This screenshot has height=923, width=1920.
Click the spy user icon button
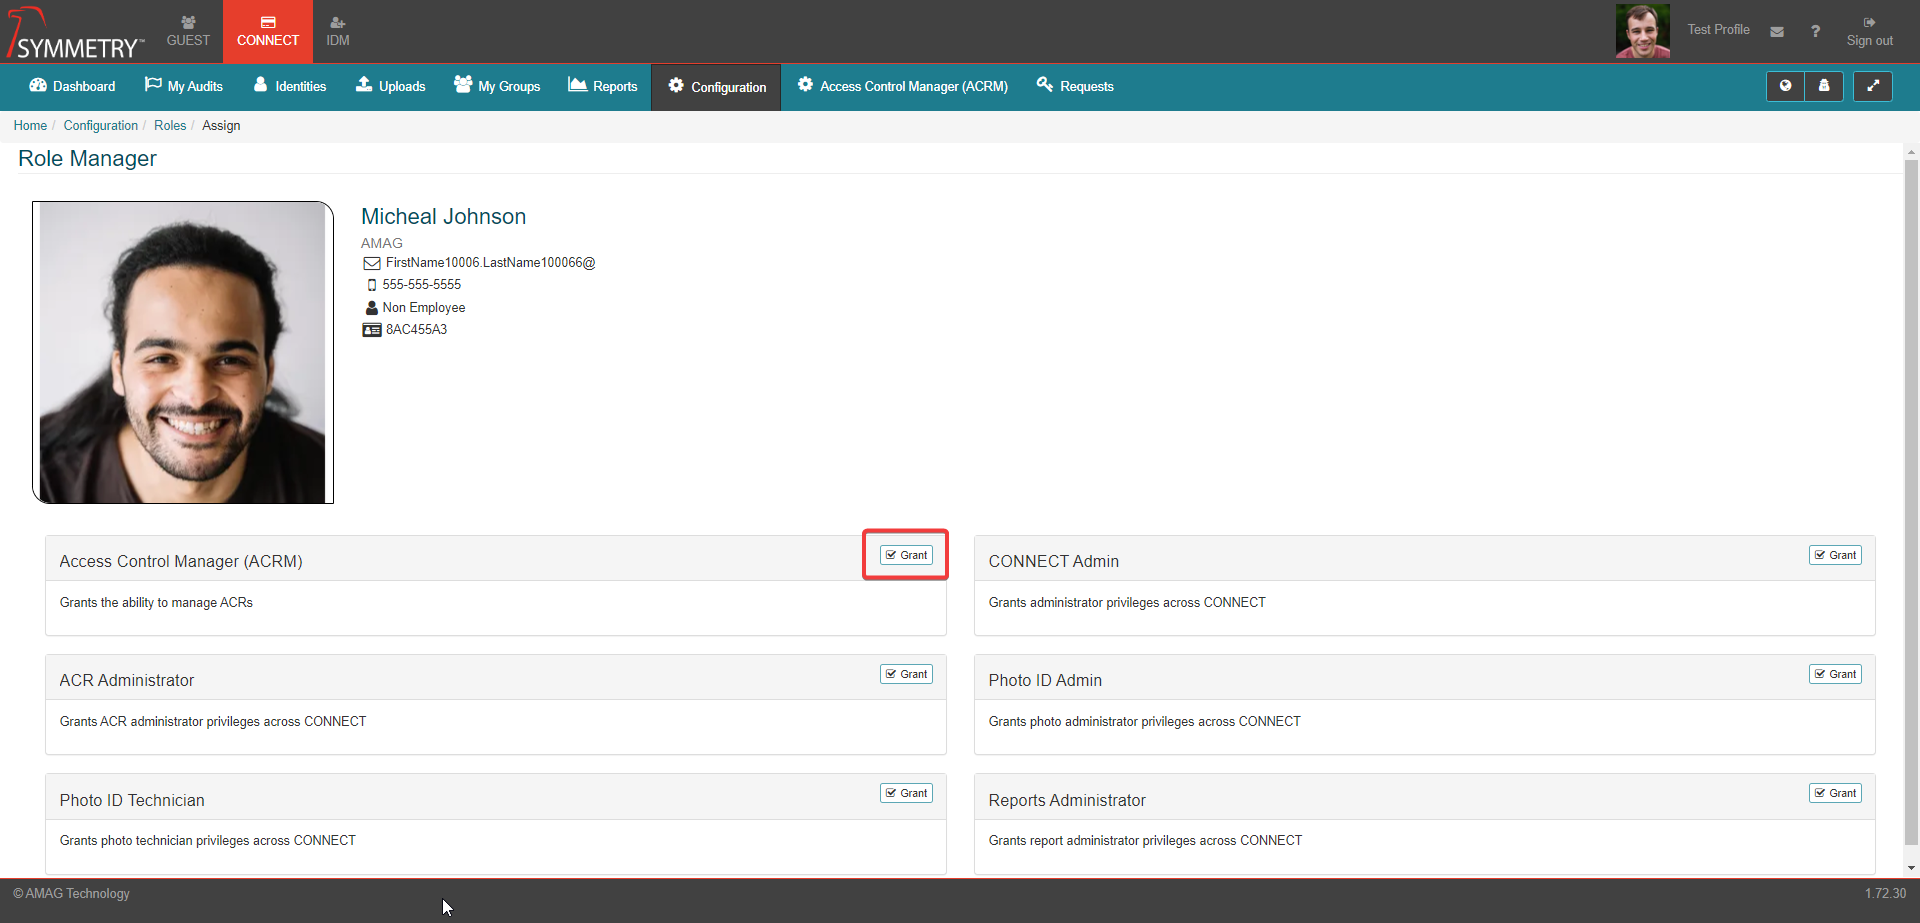[x=1824, y=86]
